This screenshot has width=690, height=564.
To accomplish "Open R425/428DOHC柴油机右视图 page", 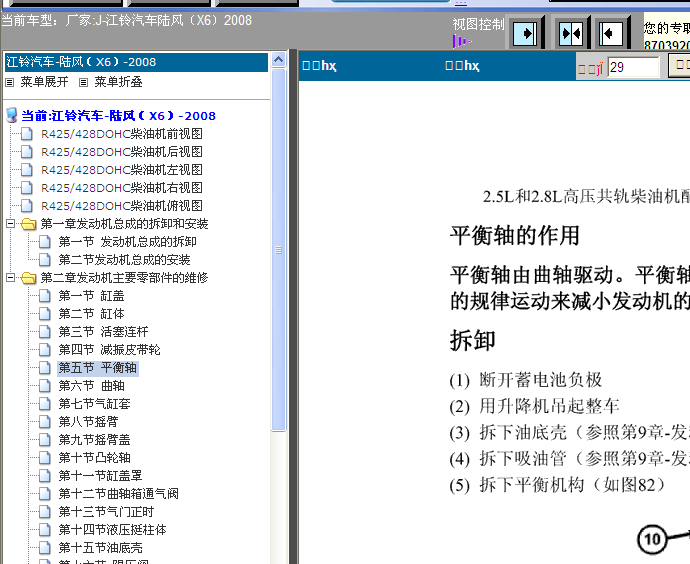I will [122, 188].
